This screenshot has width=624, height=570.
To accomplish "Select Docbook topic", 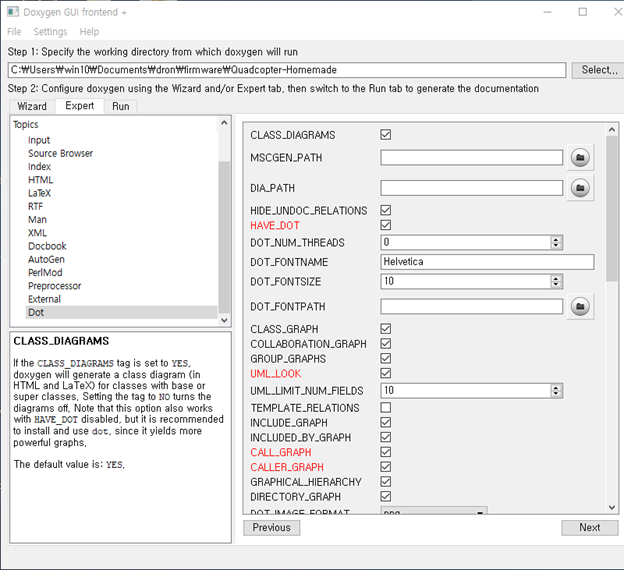I will coord(47,246).
